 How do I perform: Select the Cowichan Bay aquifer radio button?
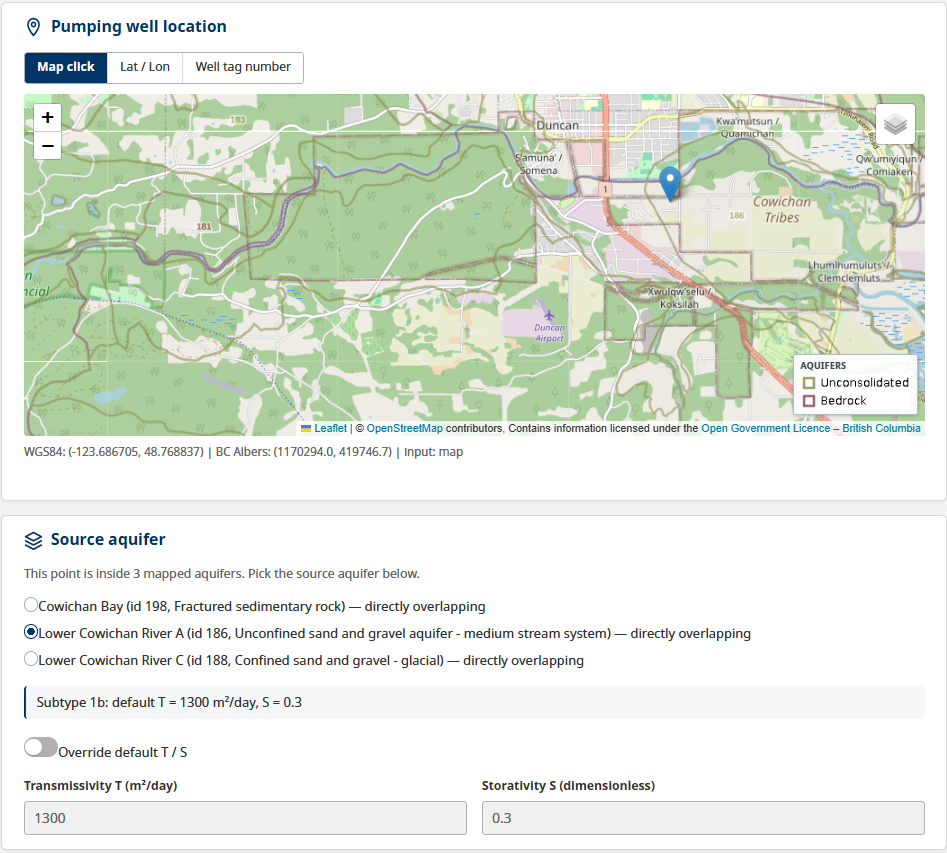coord(31,605)
